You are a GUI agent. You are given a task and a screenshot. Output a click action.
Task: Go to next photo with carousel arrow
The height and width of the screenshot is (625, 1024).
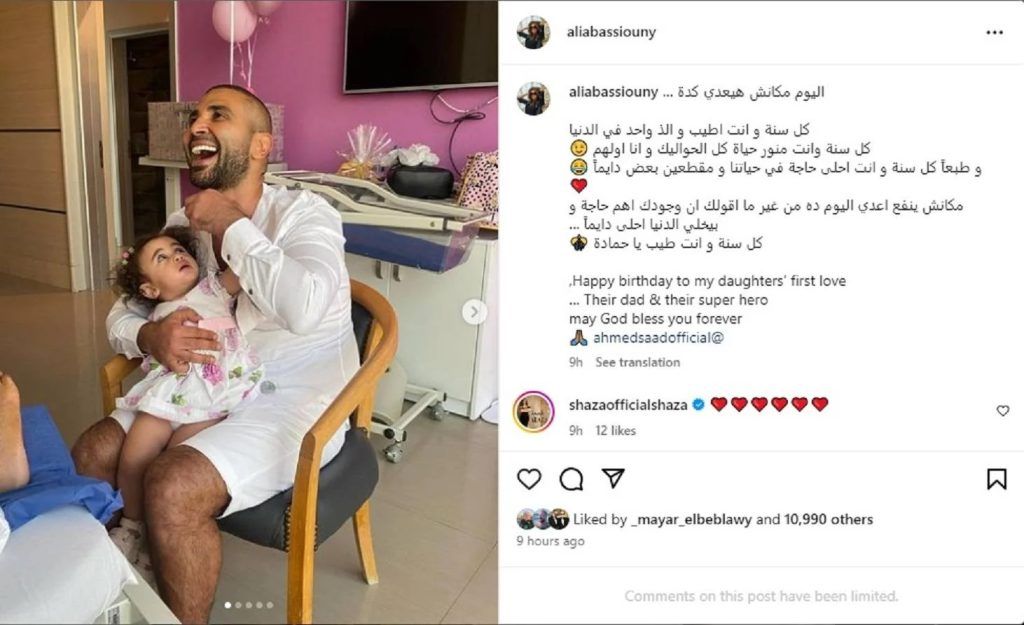(x=474, y=312)
